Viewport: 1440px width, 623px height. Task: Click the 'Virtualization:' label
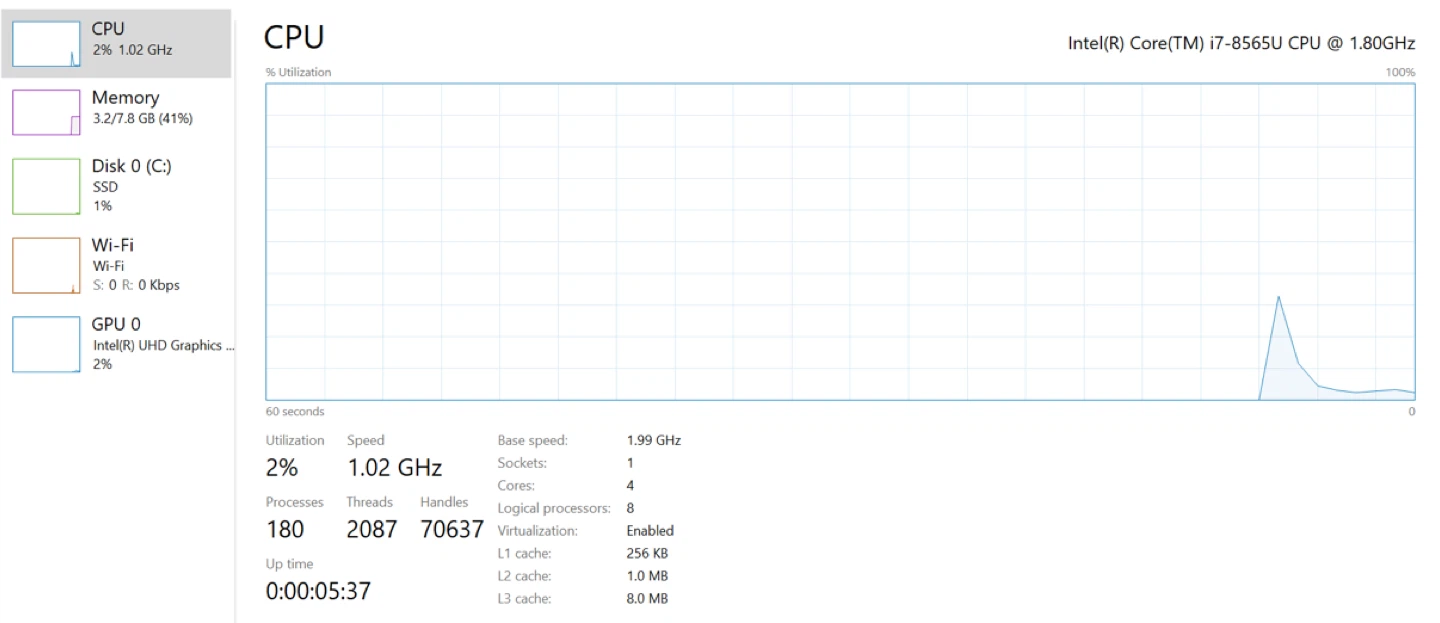click(537, 531)
